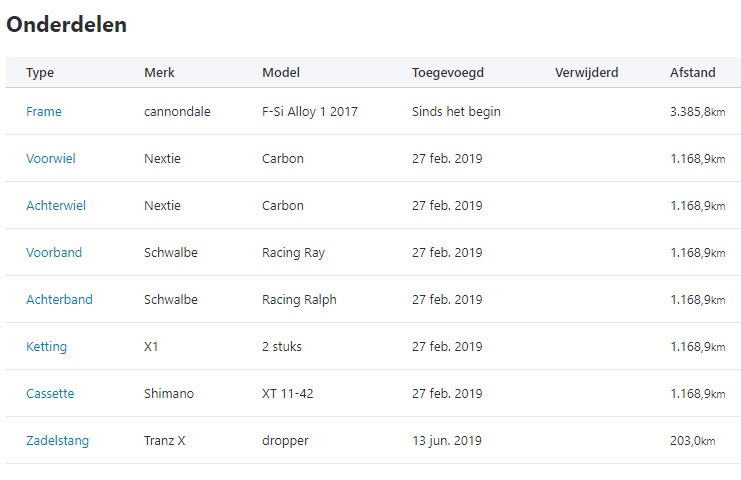Open the Achterband component link
The width and height of the screenshot is (741, 480).
tap(59, 300)
